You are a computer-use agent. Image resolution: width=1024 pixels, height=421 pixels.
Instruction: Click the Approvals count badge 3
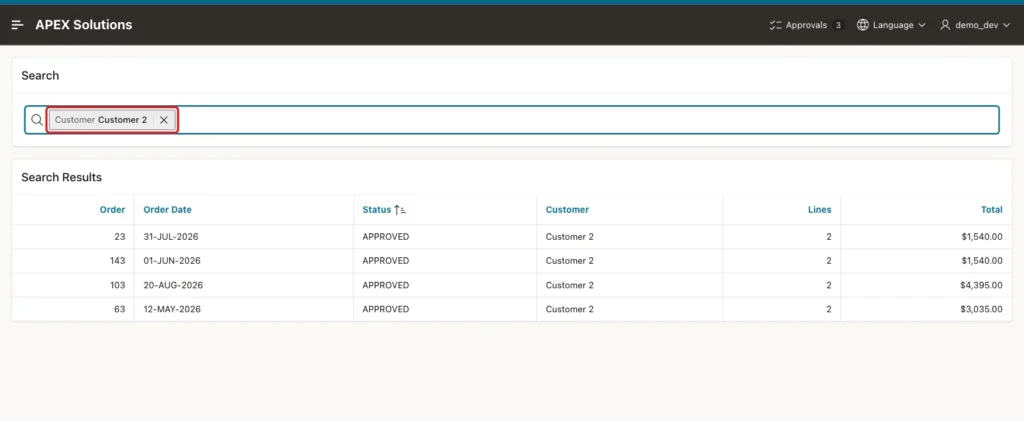[x=838, y=25]
